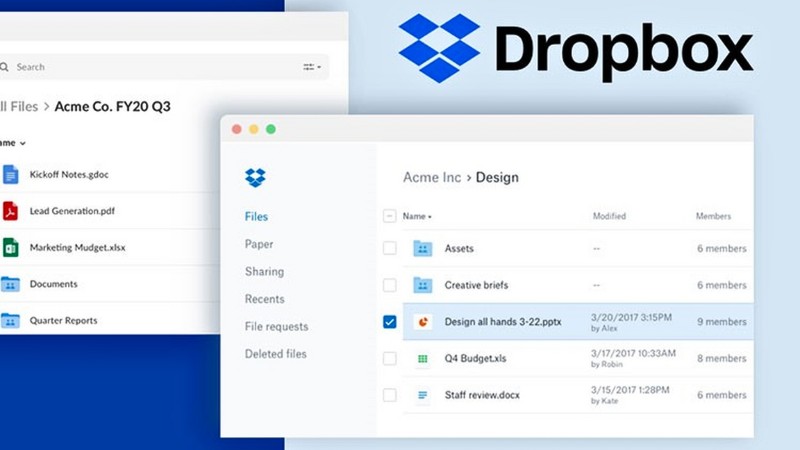Click the Acme Co. FY20 Q3 breadcrumb
Image resolution: width=800 pixels, height=450 pixels.
click(x=112, y=107)
